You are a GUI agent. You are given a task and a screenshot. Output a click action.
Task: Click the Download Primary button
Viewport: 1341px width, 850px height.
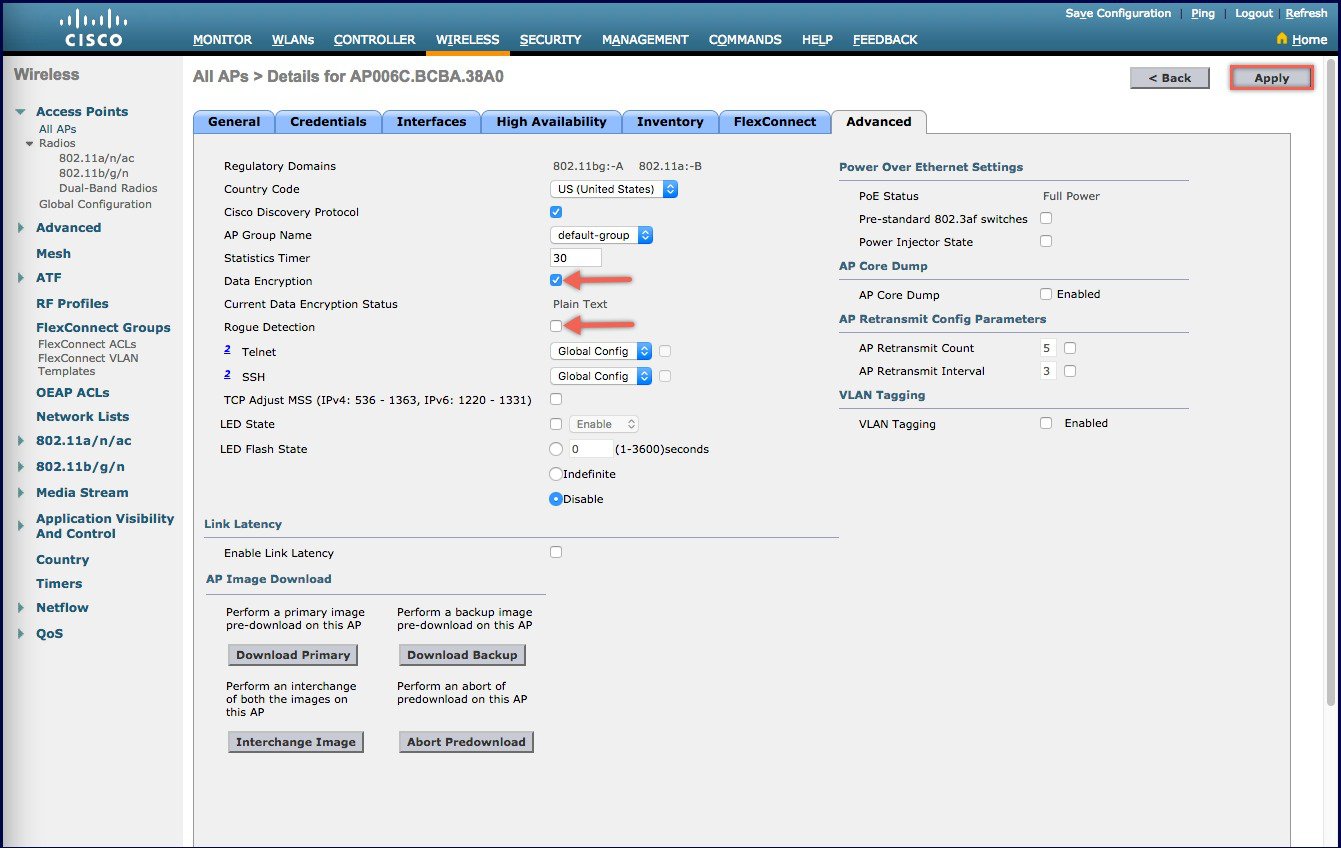click(x=293, y=655)
